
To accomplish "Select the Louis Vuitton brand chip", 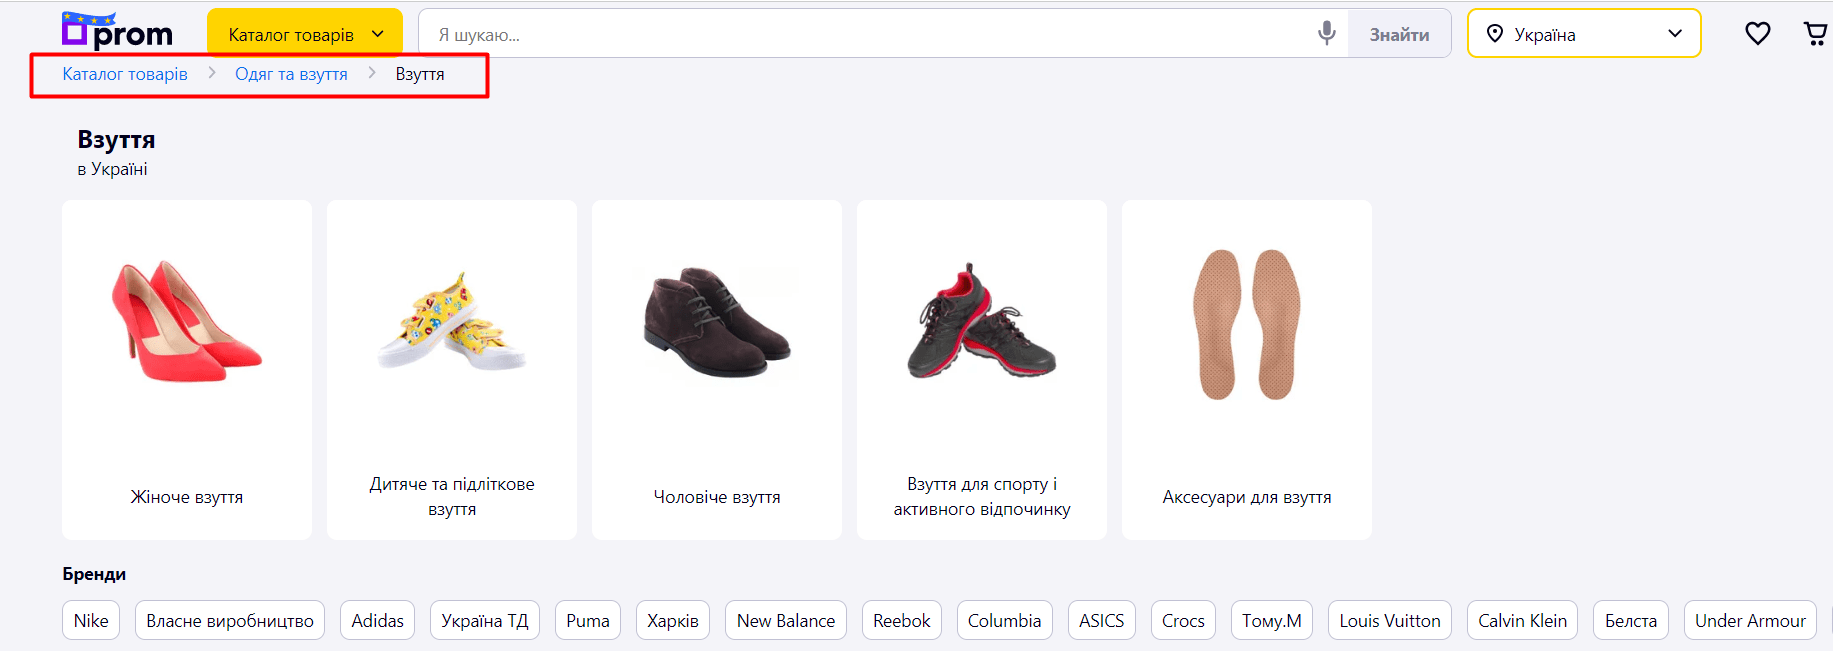I will (1389, 621).
